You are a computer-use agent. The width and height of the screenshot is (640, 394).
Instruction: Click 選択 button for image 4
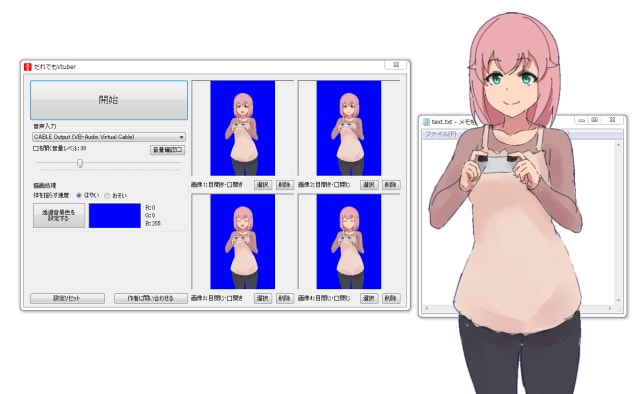[369, 298]
